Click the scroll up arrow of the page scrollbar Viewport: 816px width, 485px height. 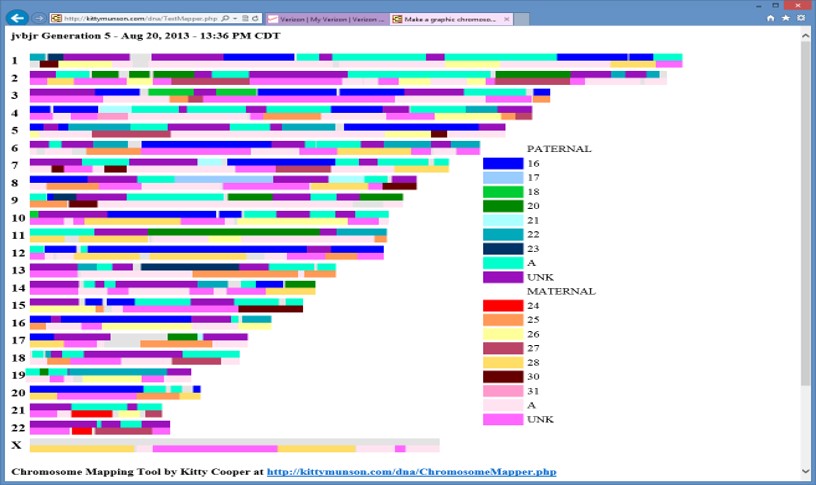click(x=807, y=33)
